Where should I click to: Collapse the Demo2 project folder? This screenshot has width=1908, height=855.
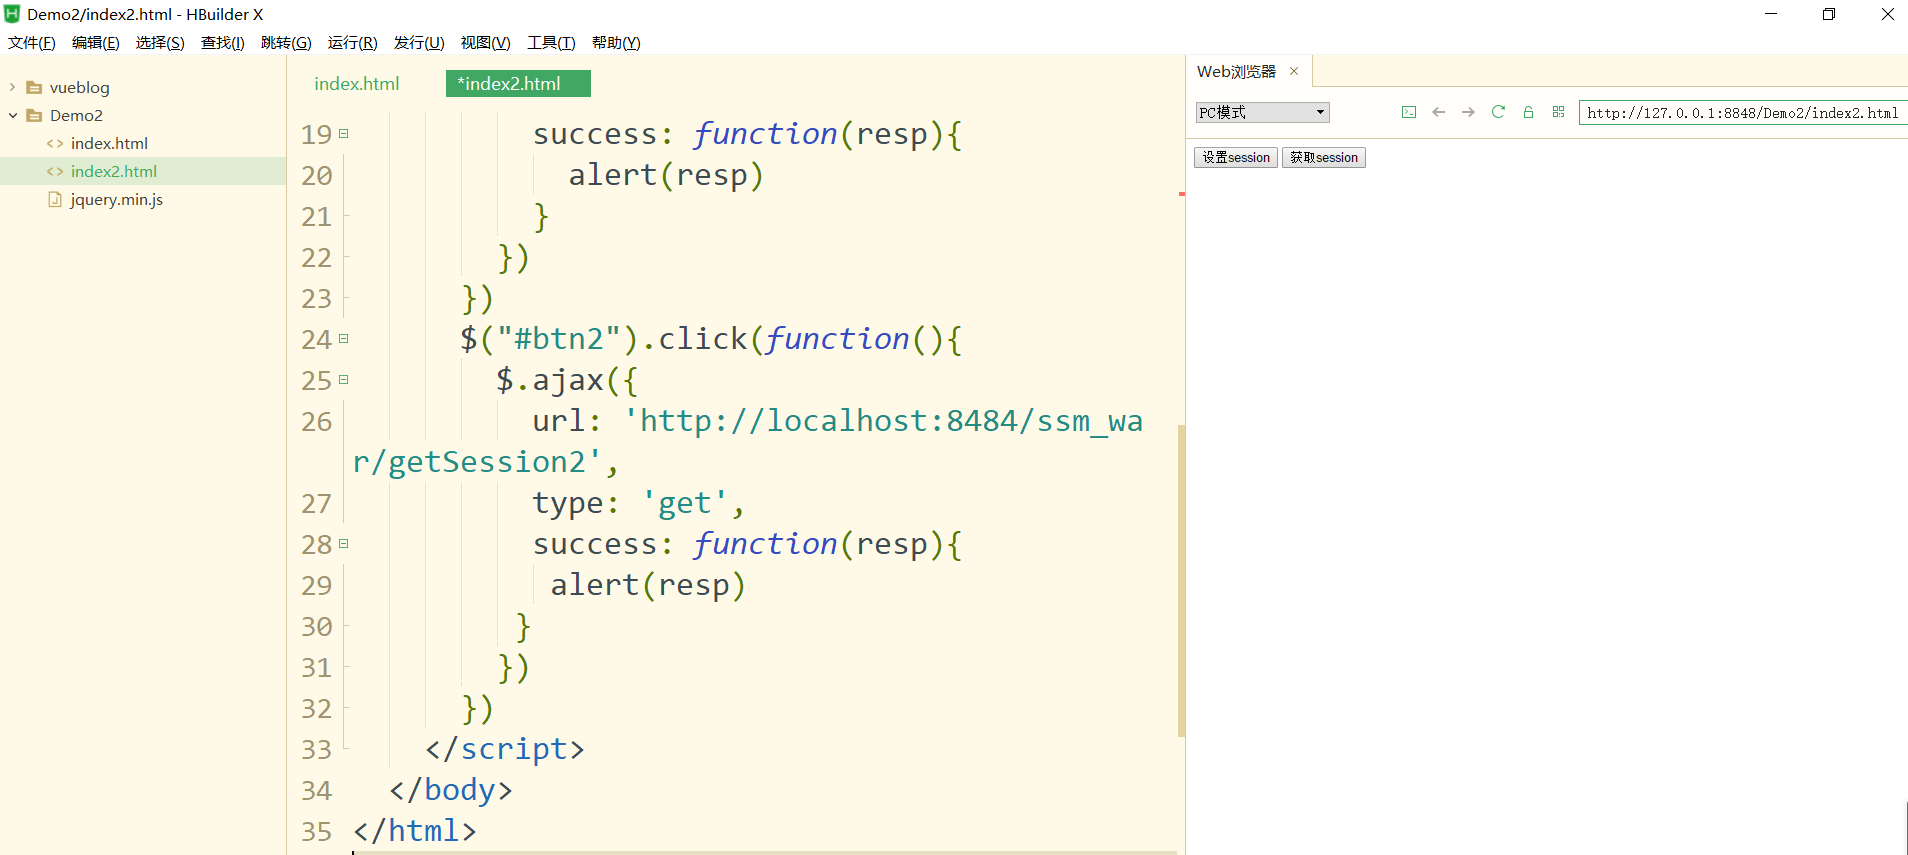(x=12, y=115)
